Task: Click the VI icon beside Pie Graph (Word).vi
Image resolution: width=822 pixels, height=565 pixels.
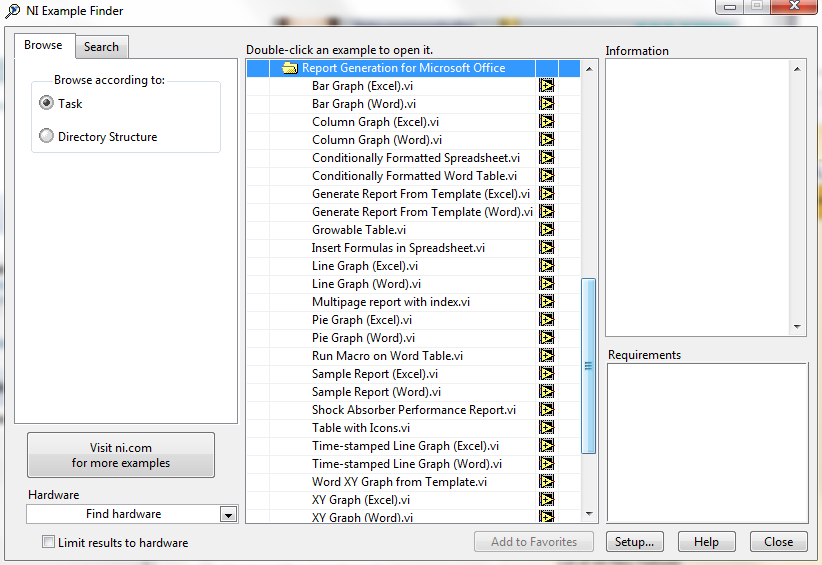Action: 546,338
